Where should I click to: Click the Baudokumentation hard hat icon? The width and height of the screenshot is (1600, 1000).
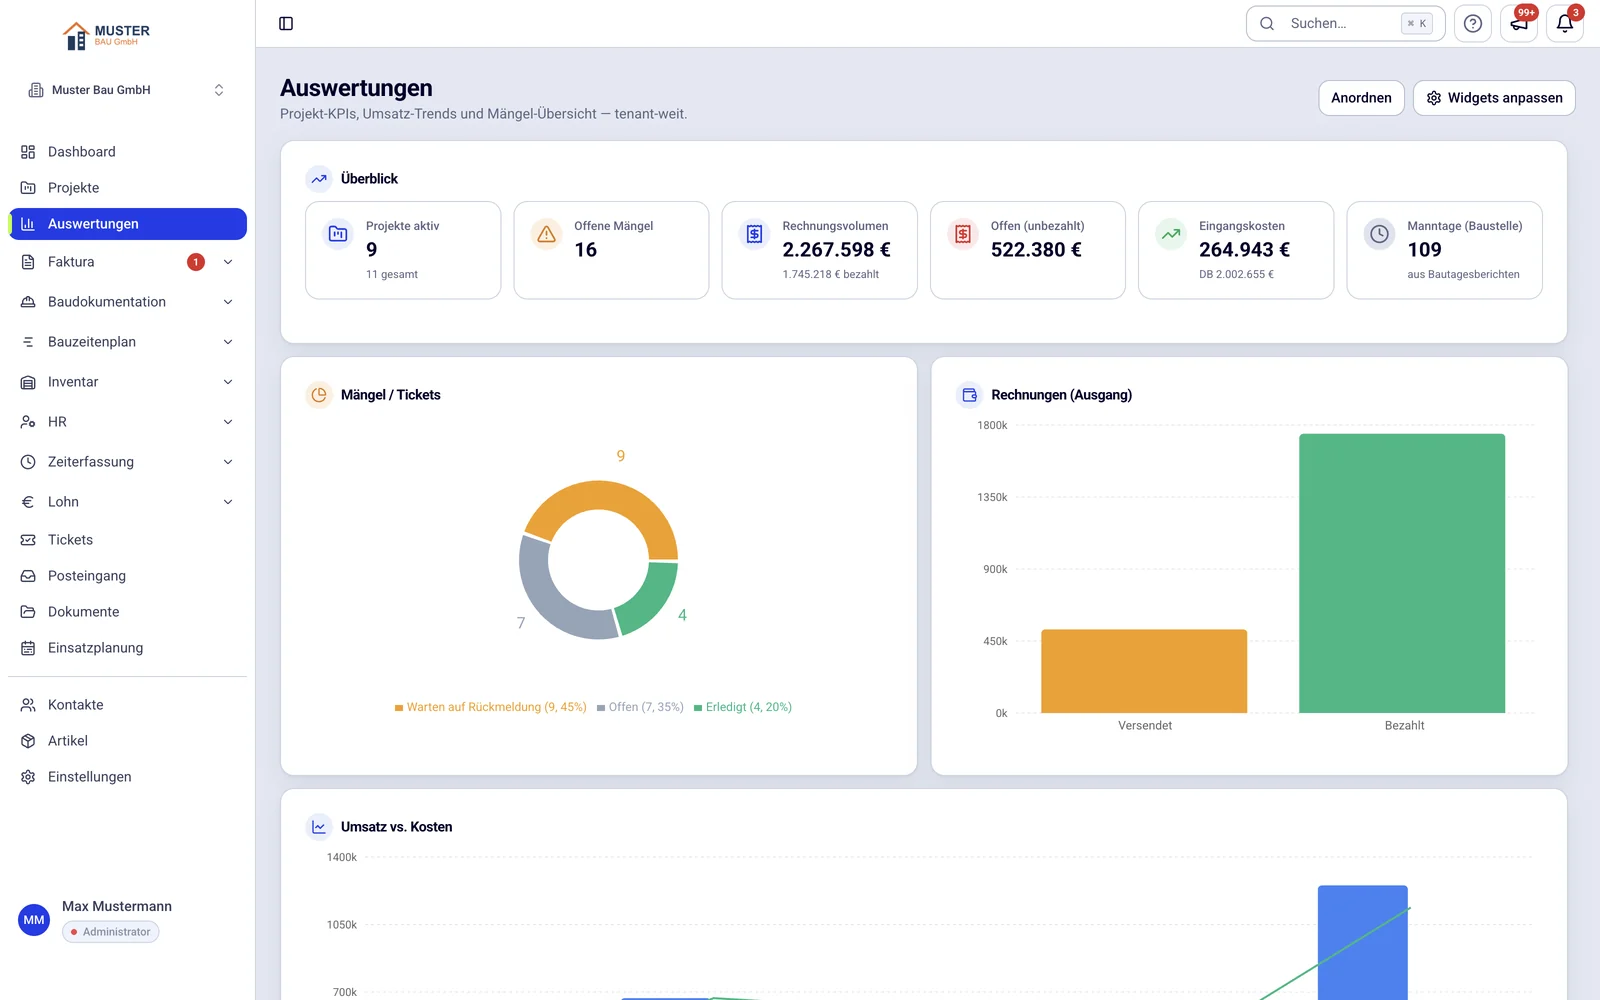click(x=28, y=302)
